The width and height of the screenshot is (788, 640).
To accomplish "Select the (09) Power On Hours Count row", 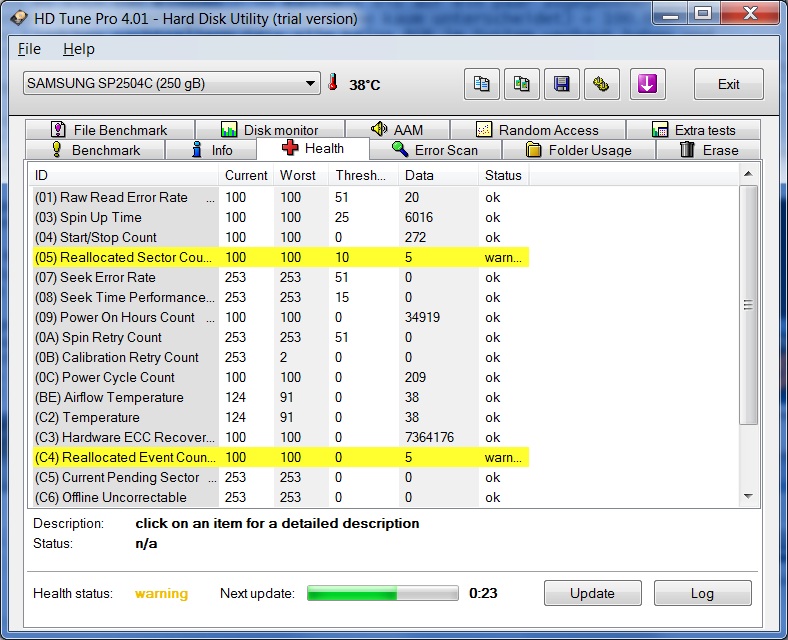I will click(x=280, y=317).
